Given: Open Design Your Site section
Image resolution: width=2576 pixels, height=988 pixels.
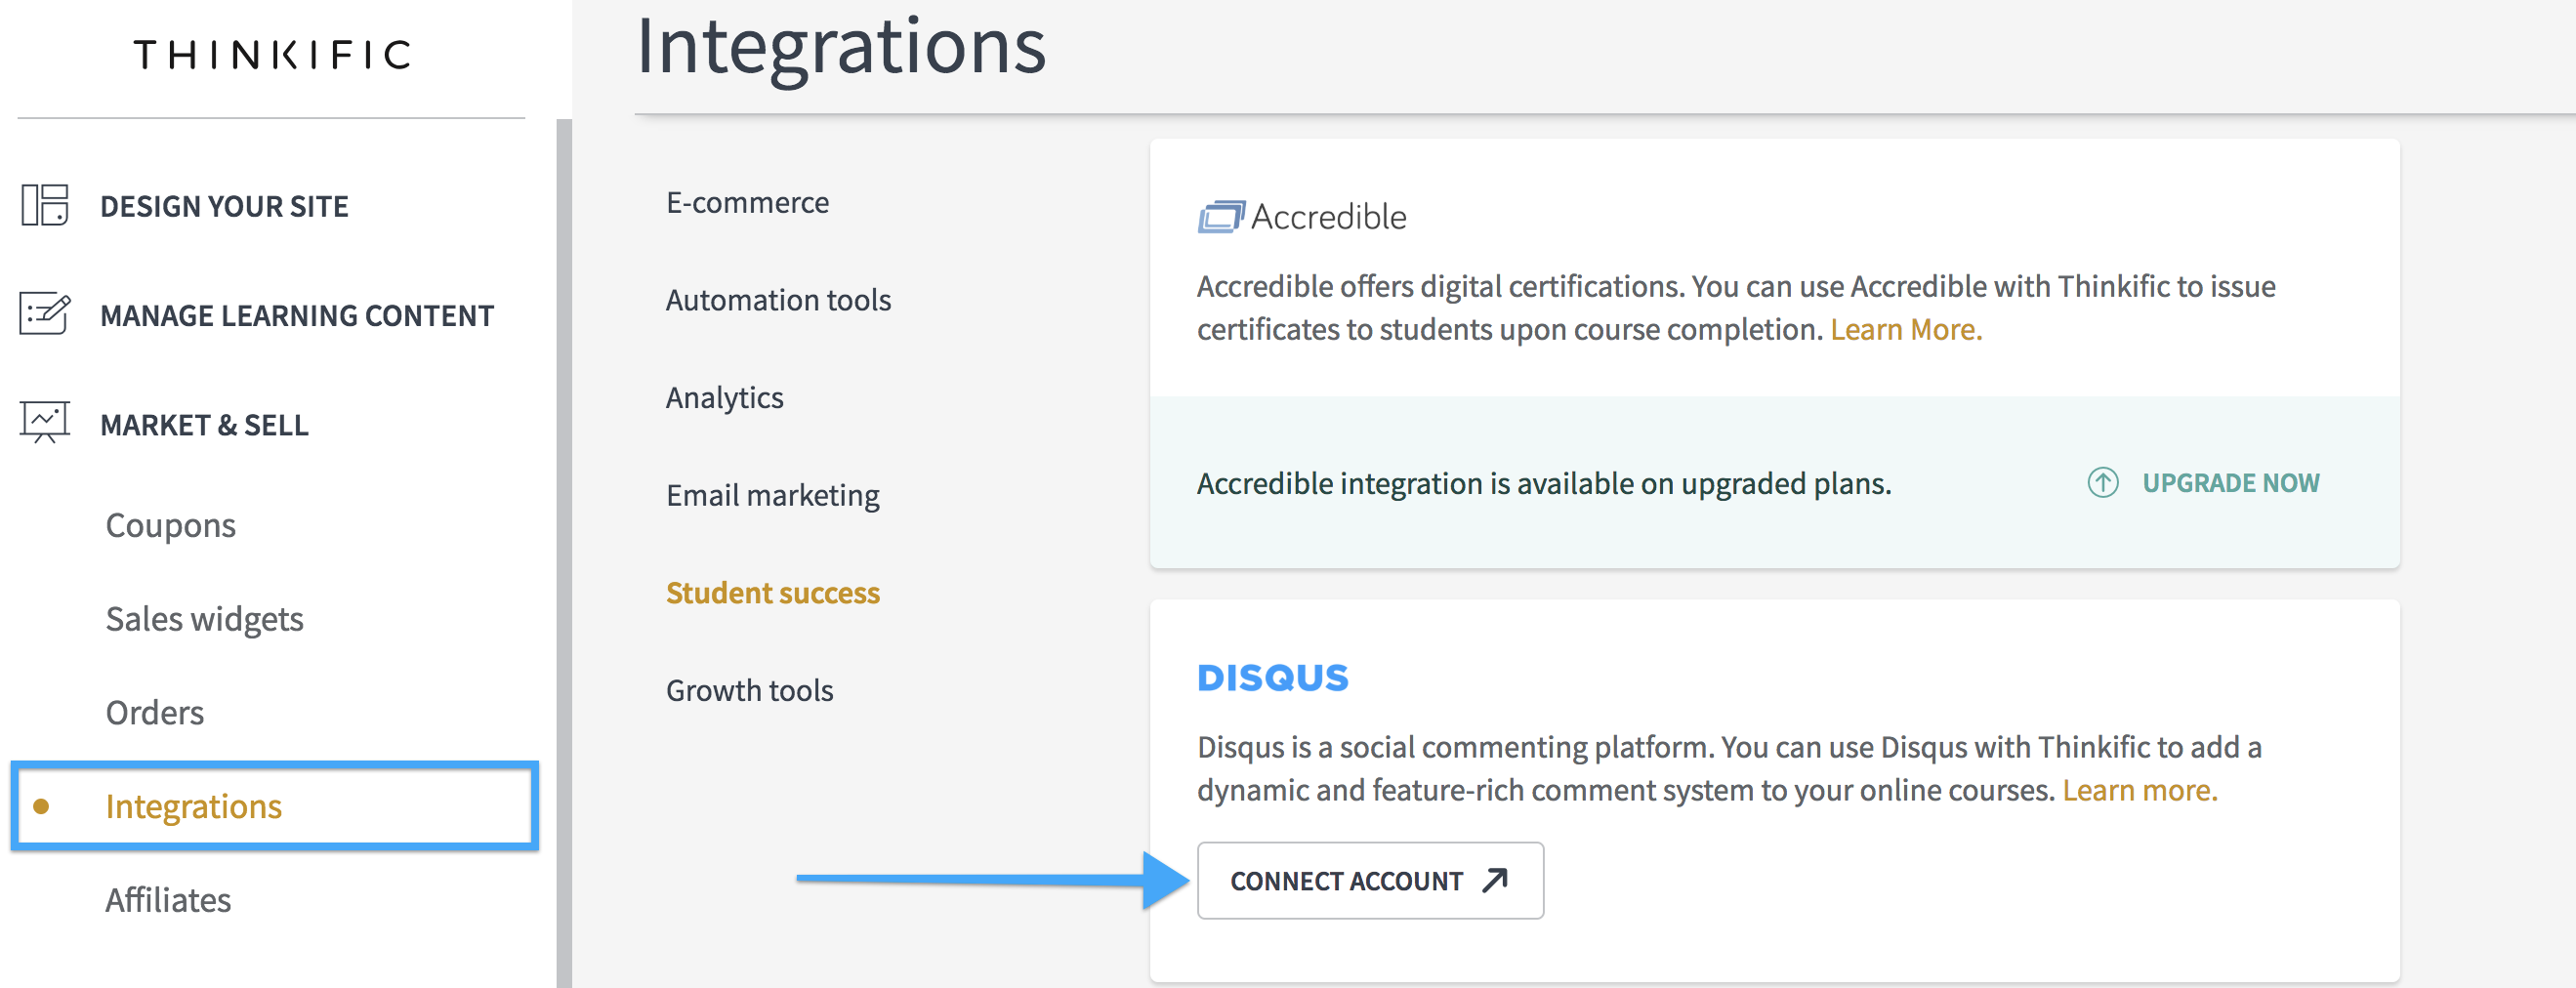Looking at the screenshot, I should (224, 206).
